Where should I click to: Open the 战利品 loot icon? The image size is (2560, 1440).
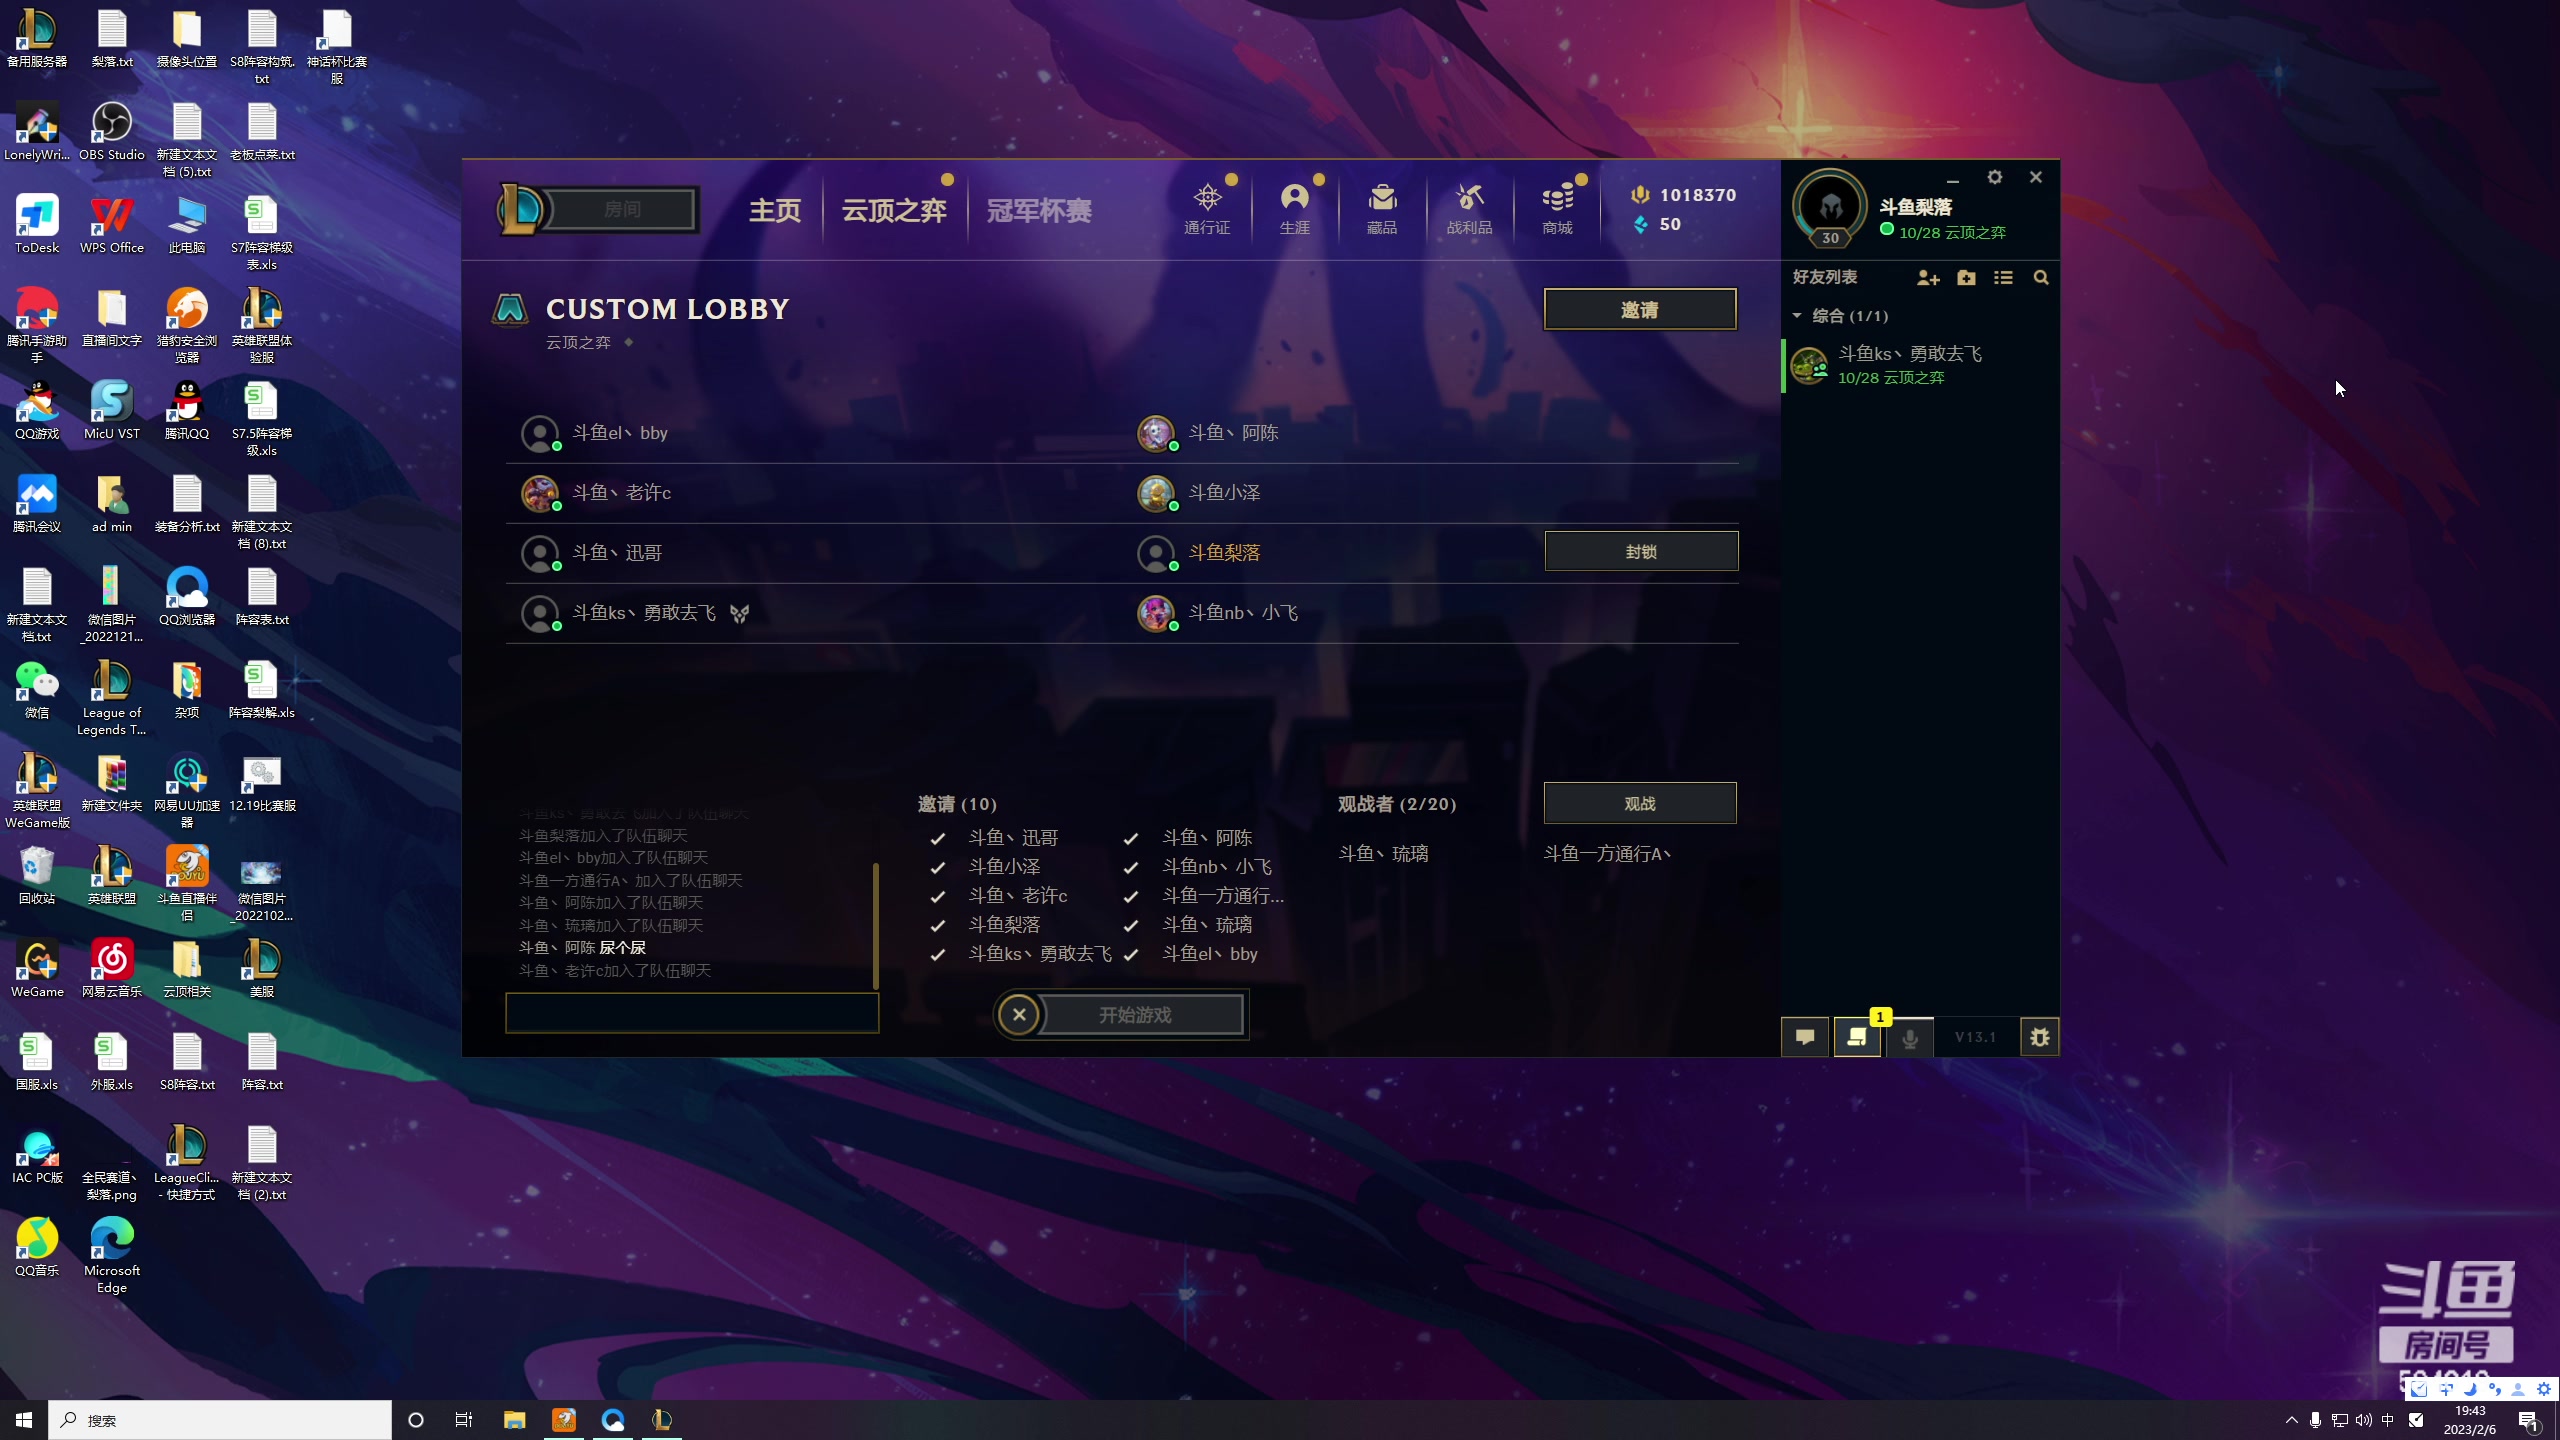click(x=1469, y=208)
